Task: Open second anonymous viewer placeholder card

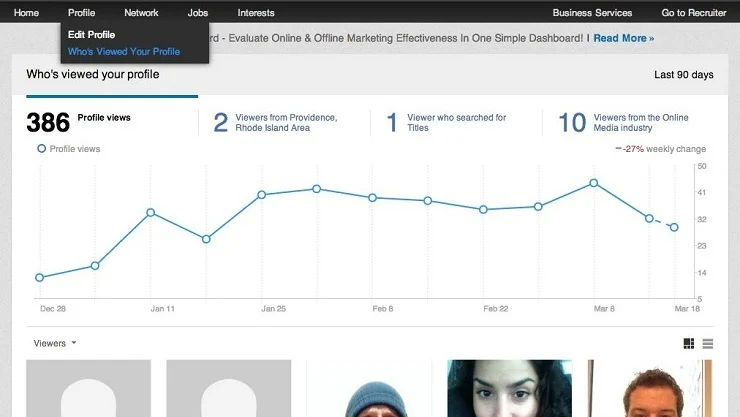Action: point(229,388)
